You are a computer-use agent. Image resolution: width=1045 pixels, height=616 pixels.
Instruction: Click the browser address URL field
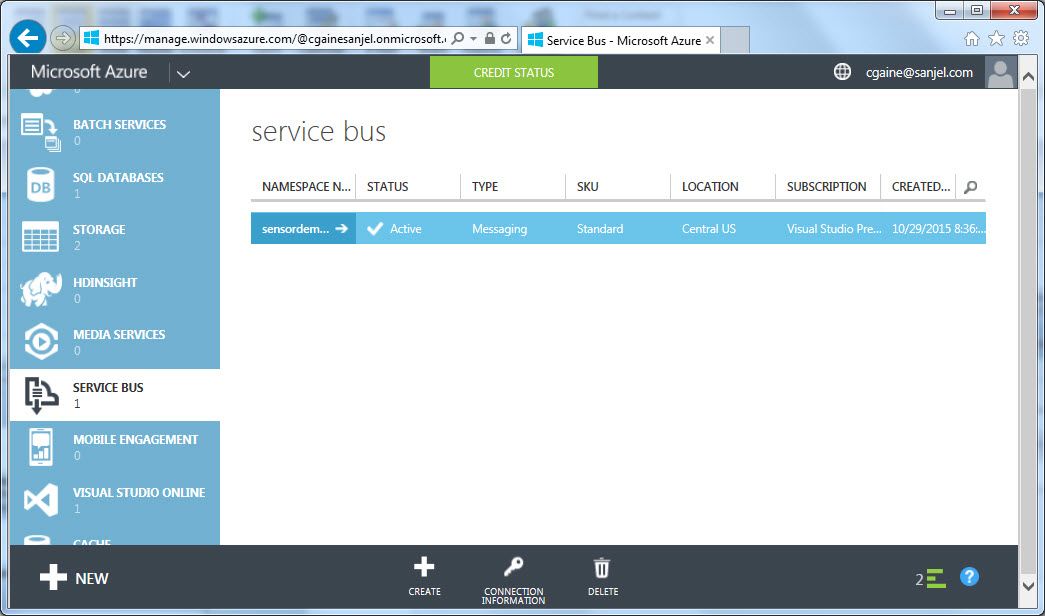coord(275,39)
